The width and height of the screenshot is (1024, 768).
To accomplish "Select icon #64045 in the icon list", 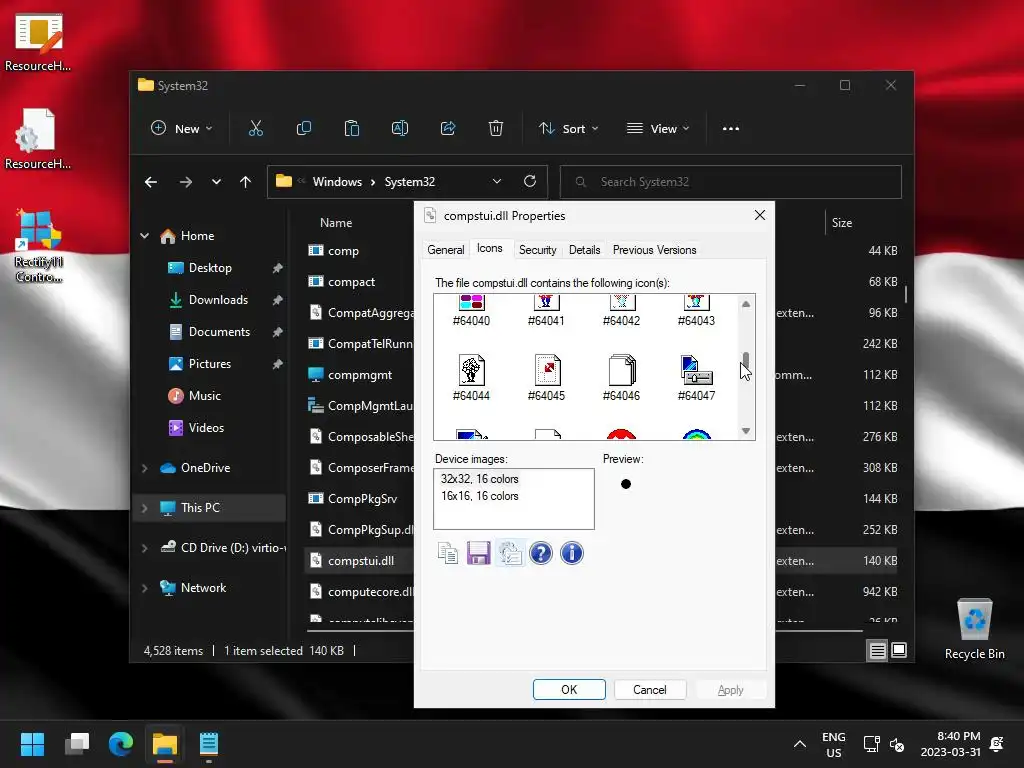I will (x=546, y=377).
